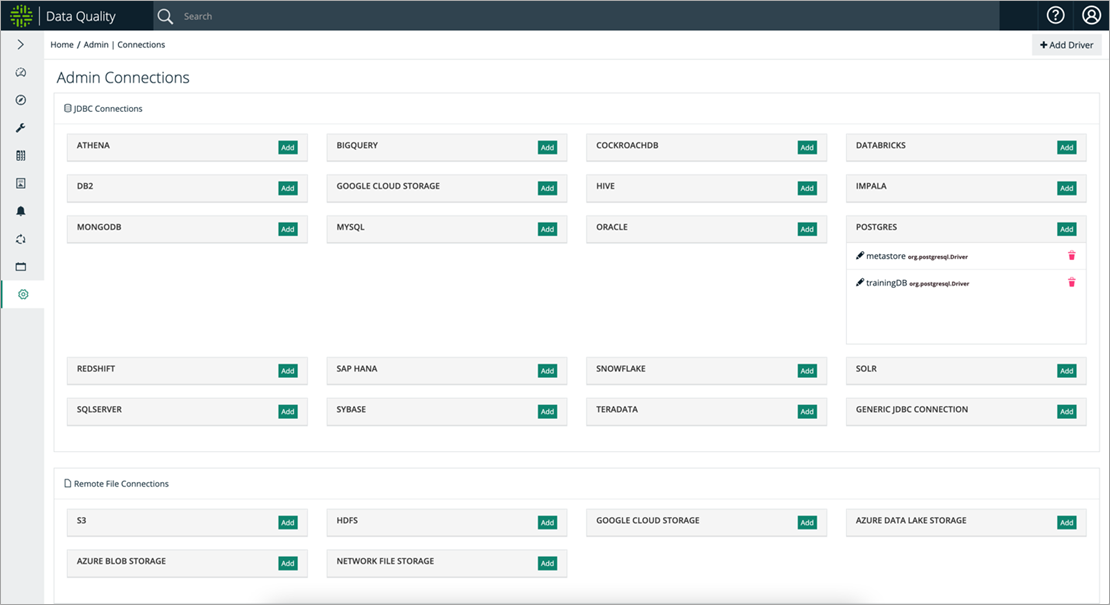Click the compass explorer icon in sidebar

(x=21, y=100)
